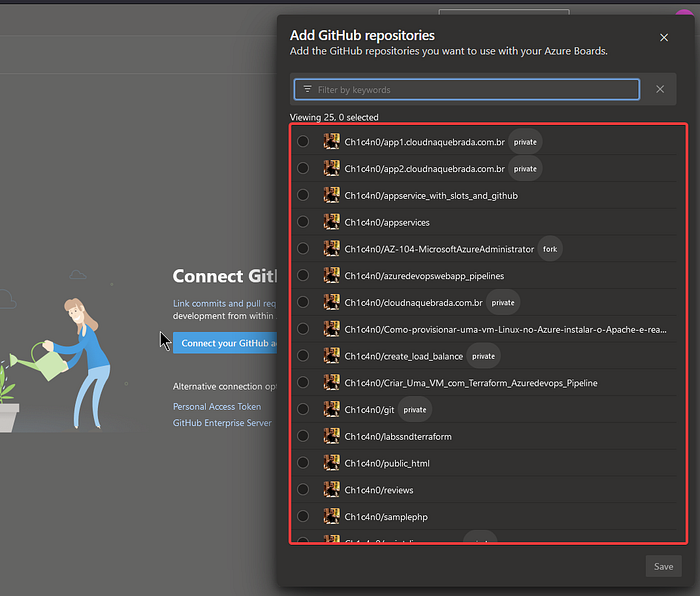Click the 'Viewing 25, 0 selected' status text

tap(334, 117)
